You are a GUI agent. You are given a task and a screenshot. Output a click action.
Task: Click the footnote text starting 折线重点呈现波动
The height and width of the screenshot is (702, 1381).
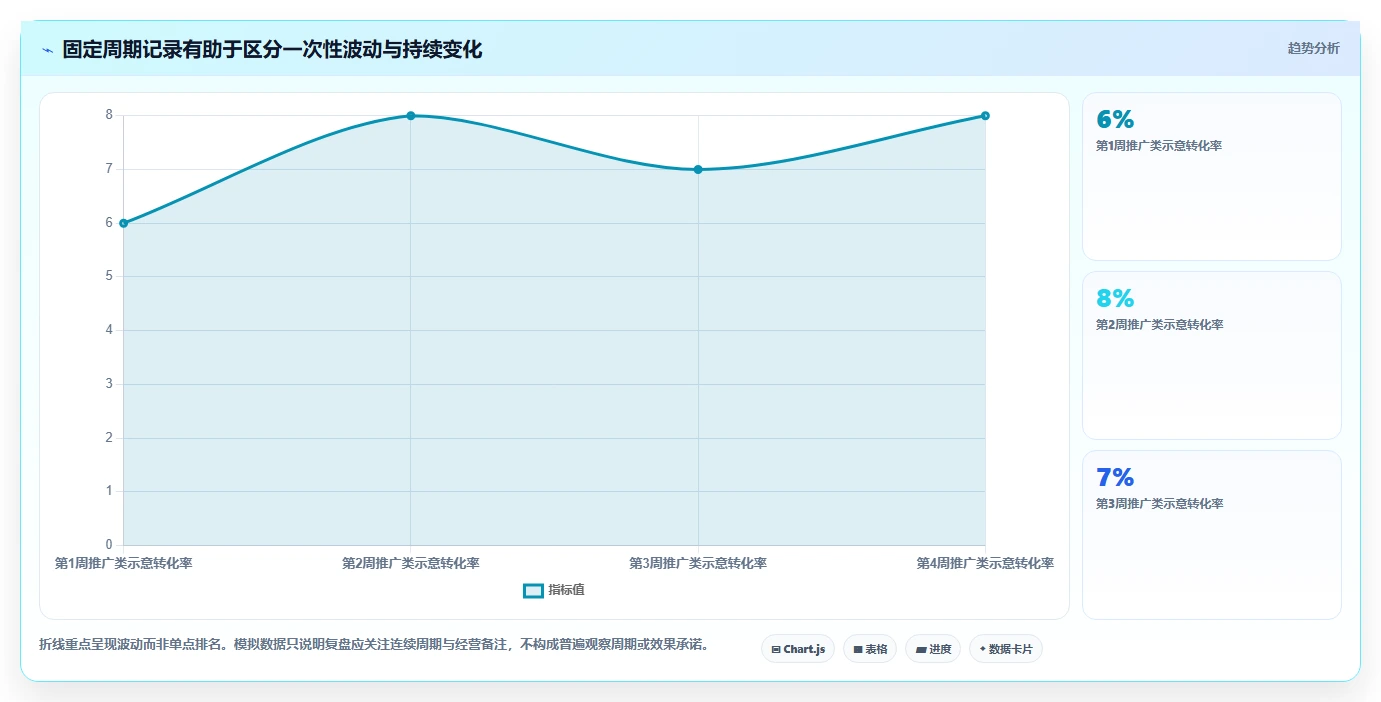(374, 644)
